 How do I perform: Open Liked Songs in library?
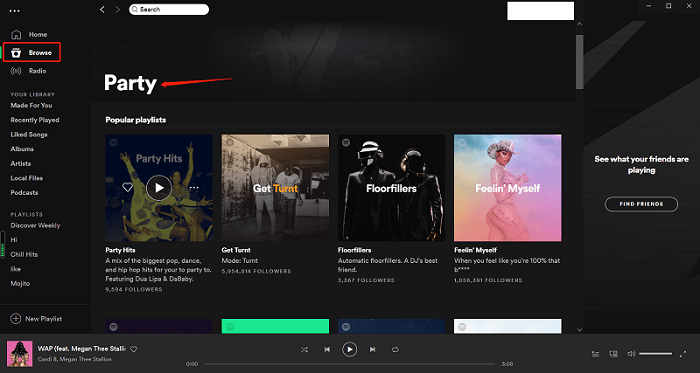(x=29, y=134)
